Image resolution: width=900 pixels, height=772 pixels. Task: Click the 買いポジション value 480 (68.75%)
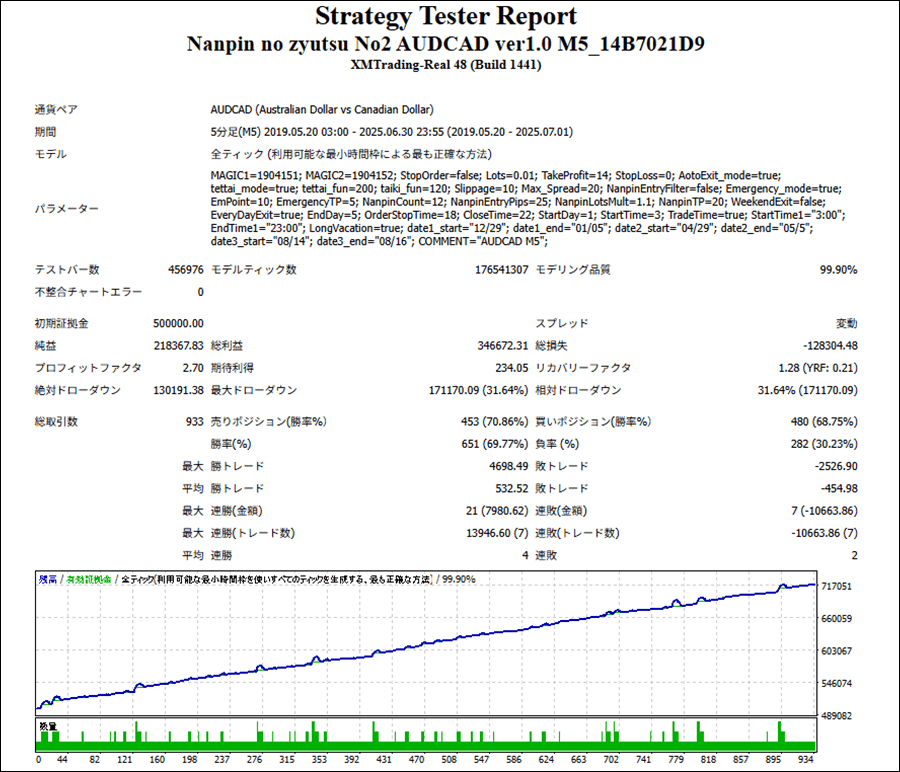point(824,422)
